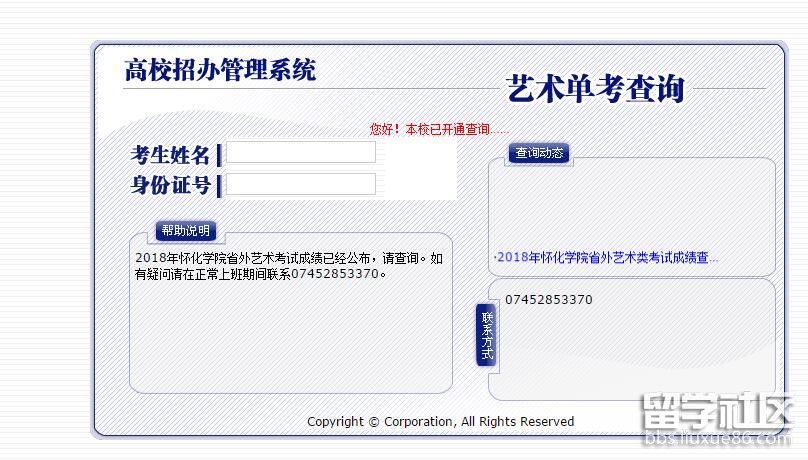Click the blue bar beside 身份证号
The width and height of the screenshot is (808, 460).
click(x=219, y=185)
